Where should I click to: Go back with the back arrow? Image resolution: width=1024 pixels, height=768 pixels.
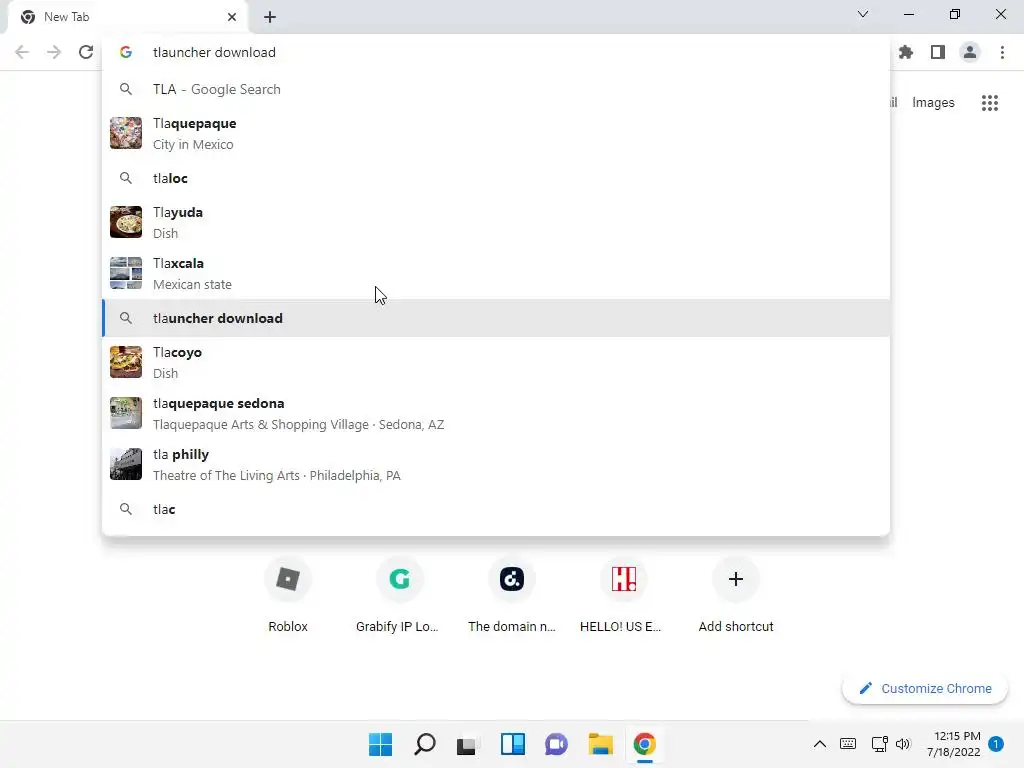tap(22, 52)
